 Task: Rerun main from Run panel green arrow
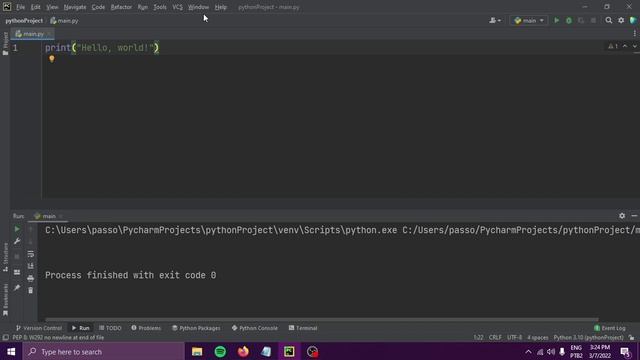(17, 229)
